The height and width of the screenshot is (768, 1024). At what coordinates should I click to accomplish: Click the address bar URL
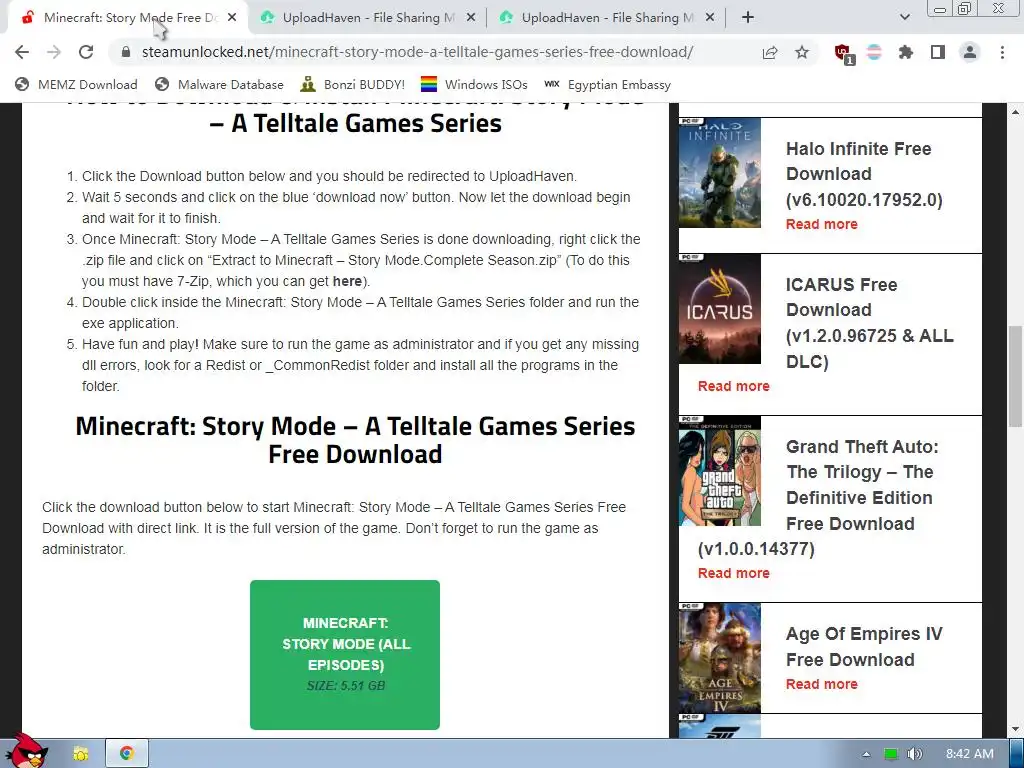pyautogui.click(x=417, y=52)
